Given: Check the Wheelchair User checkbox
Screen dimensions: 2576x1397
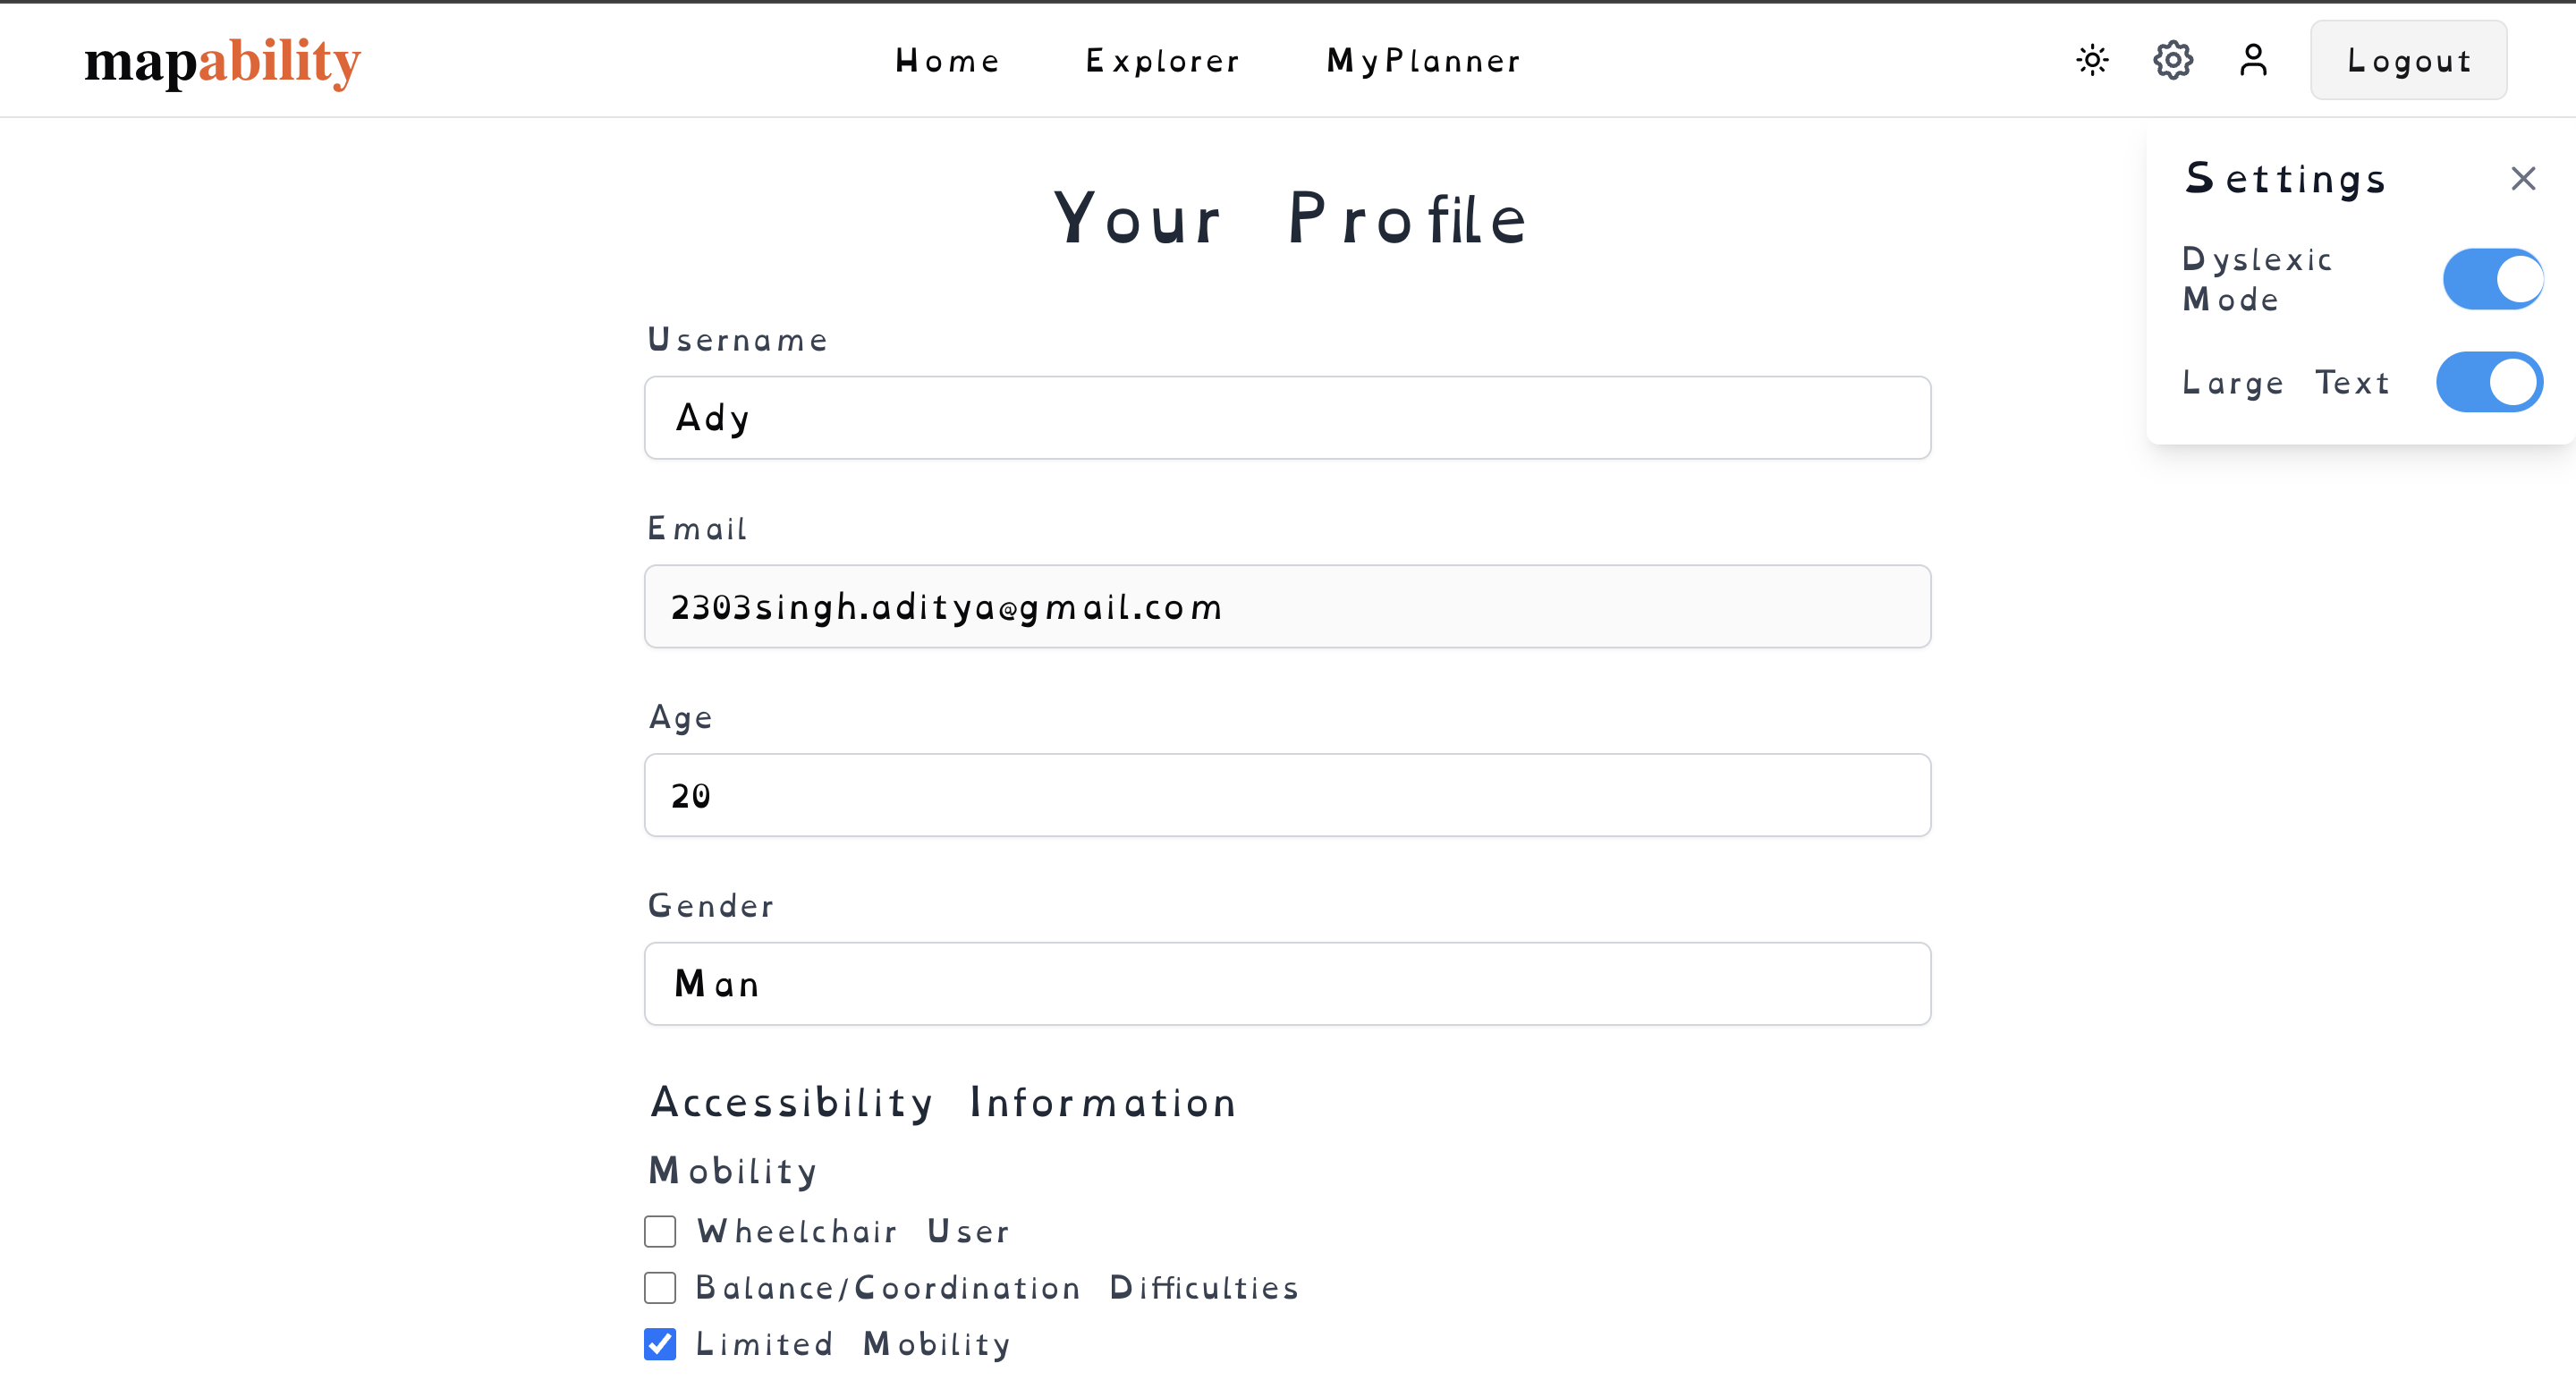Looking at the screenshot, I should coord(660,1231).
